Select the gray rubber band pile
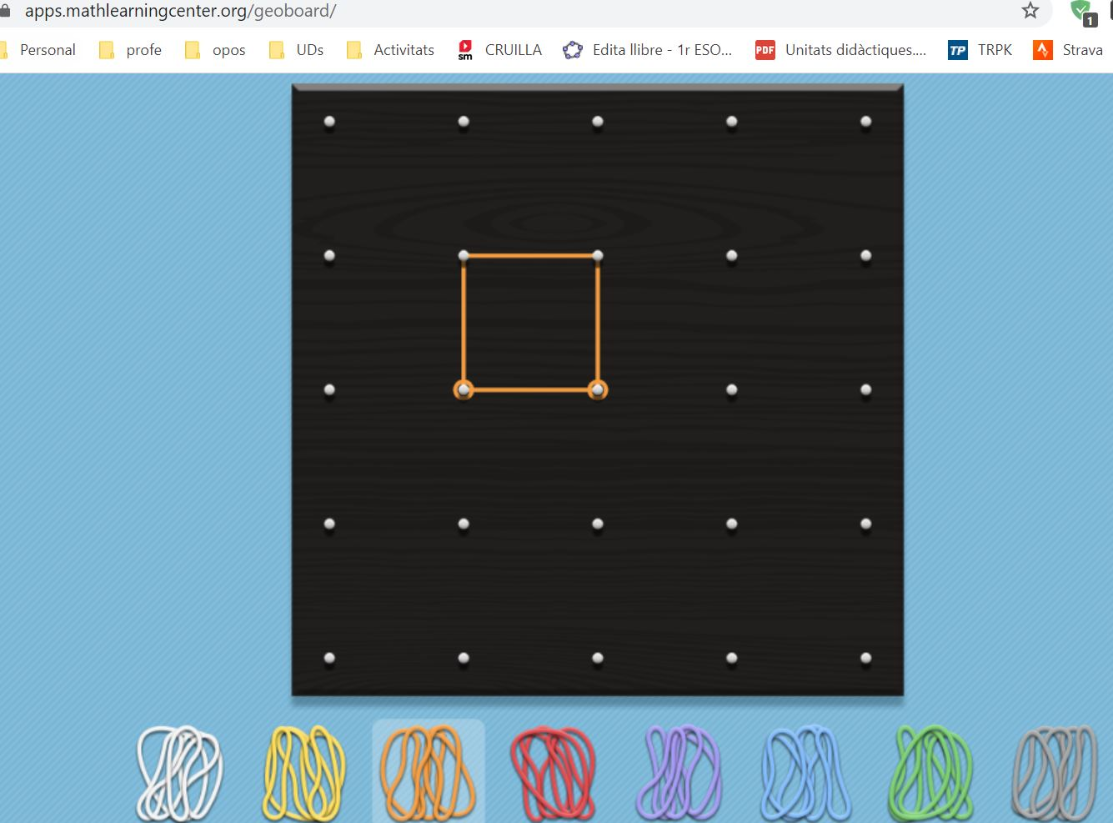 [x=1056, y=773]
